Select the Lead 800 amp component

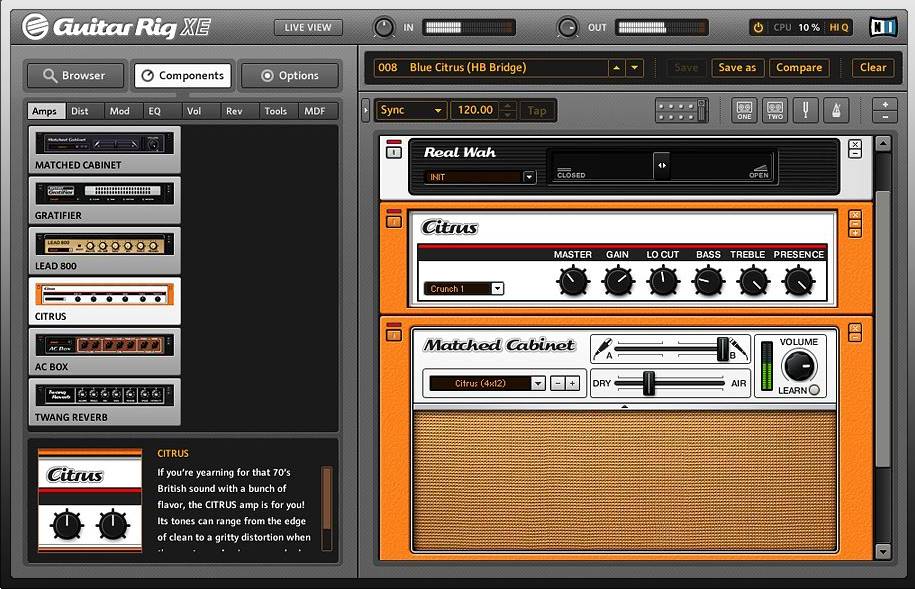pyautogui.click(x=104, y=250)
